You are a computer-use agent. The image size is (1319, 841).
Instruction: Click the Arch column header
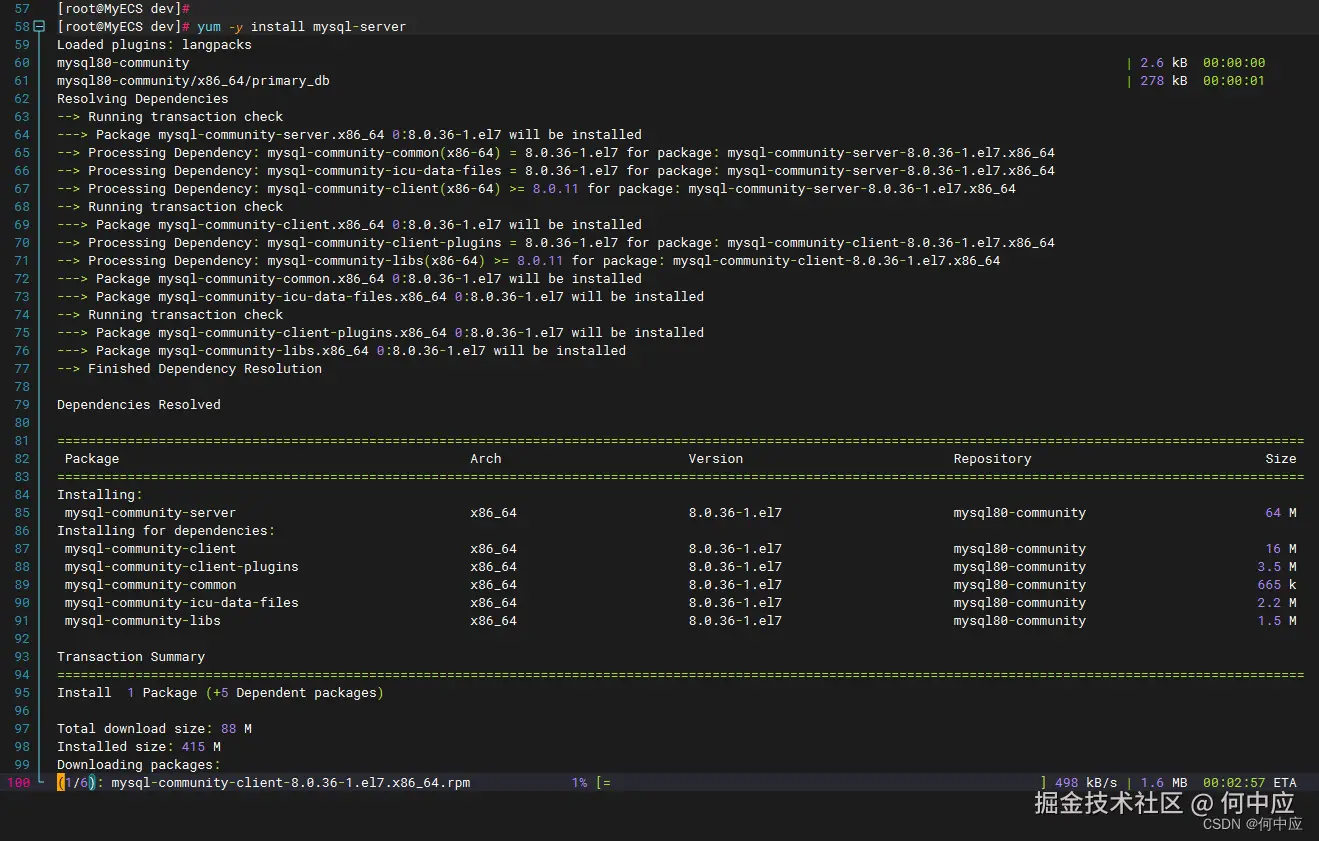point(485,459)
